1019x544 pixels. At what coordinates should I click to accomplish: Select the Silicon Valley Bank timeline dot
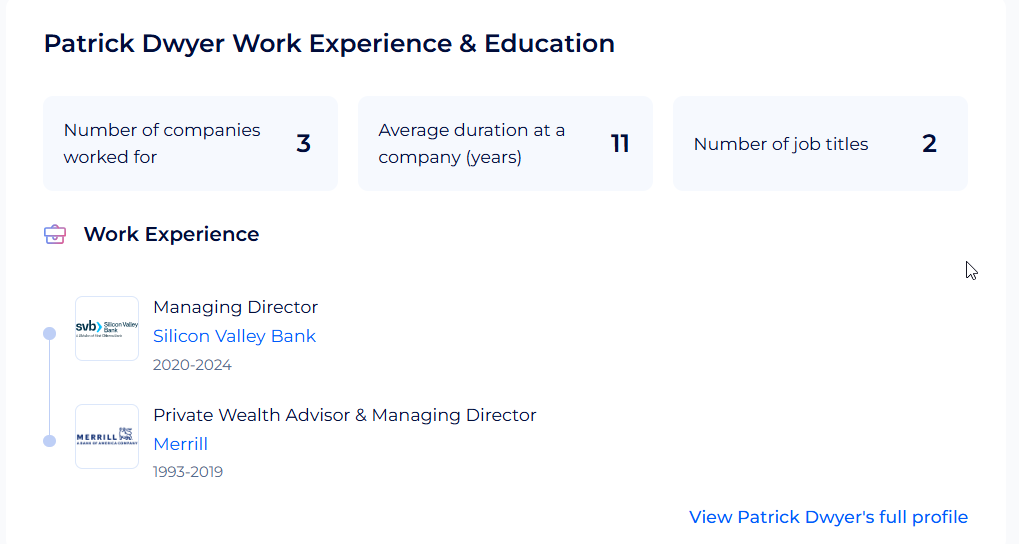click(49, 333)
